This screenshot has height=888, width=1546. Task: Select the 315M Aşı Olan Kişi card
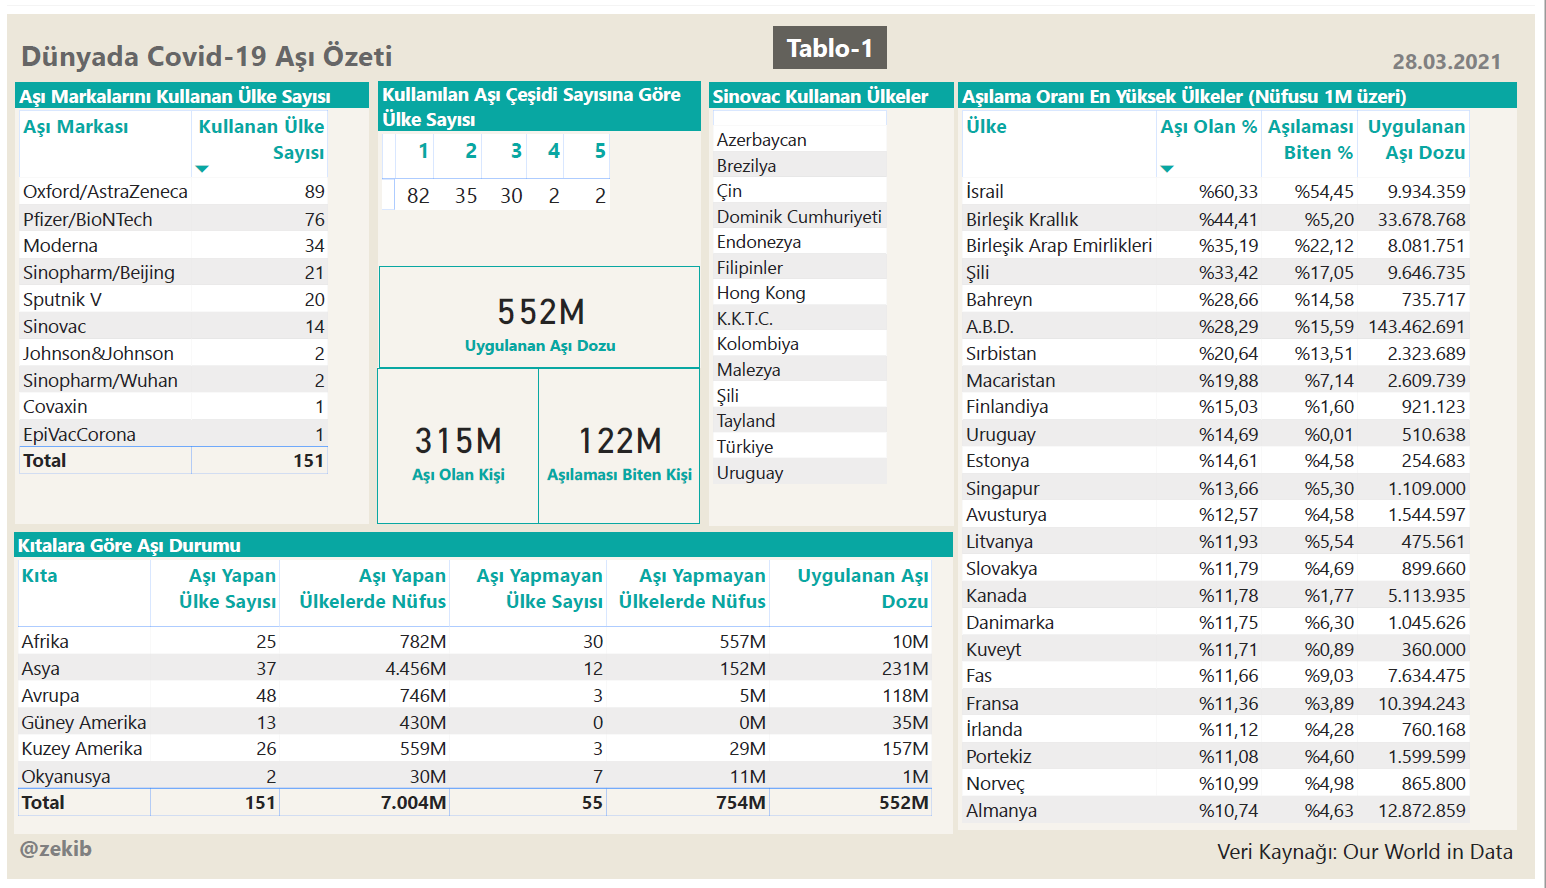(x=458, y=446)
